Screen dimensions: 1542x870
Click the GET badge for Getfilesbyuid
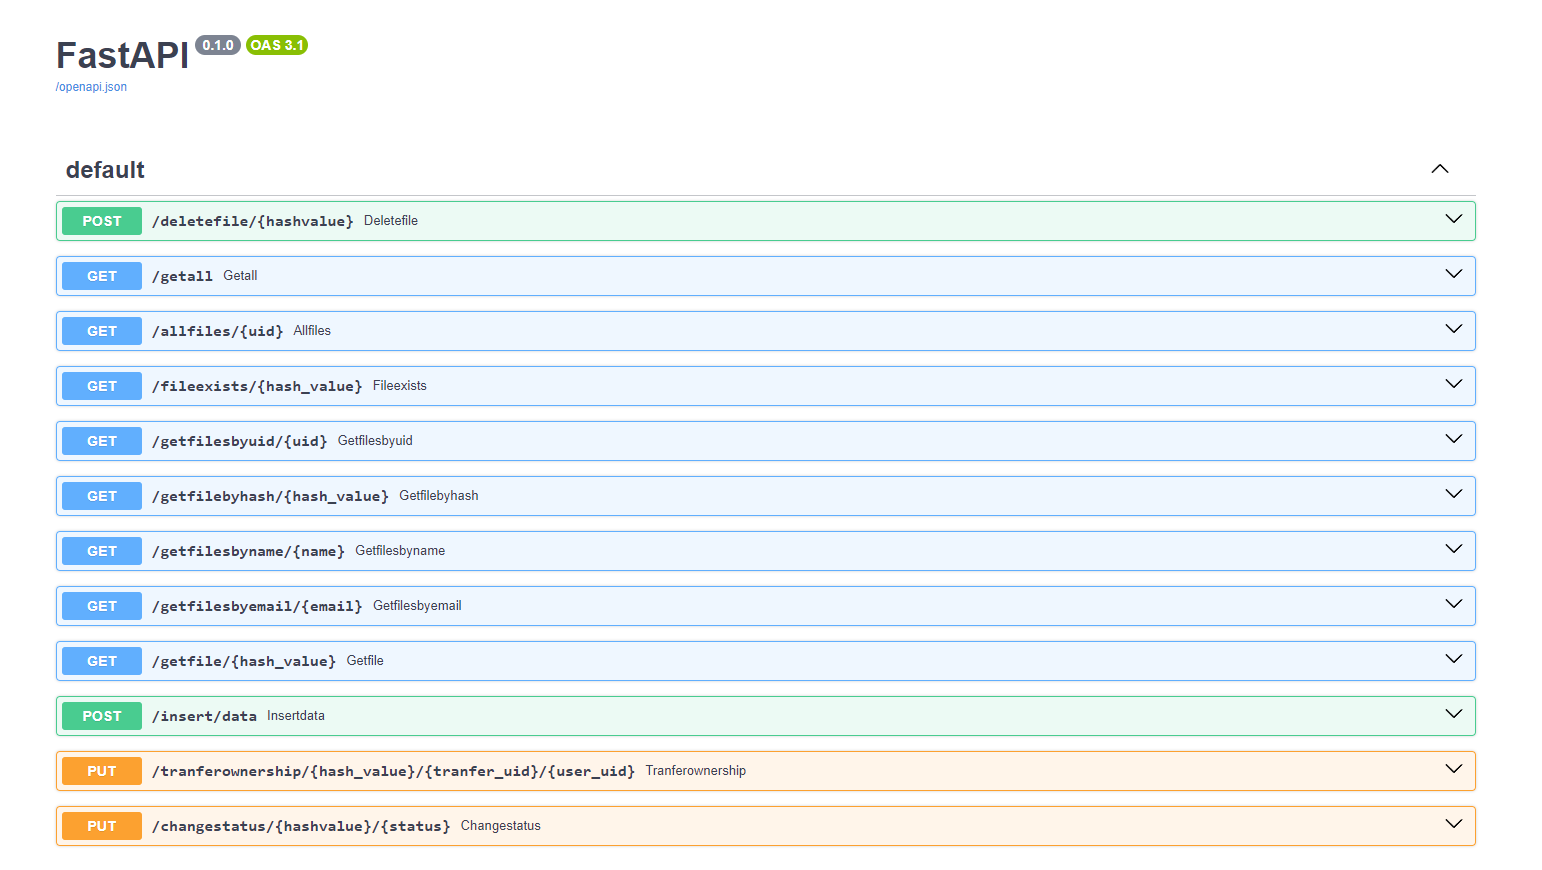pyautogui.click(x=102, y=441)
